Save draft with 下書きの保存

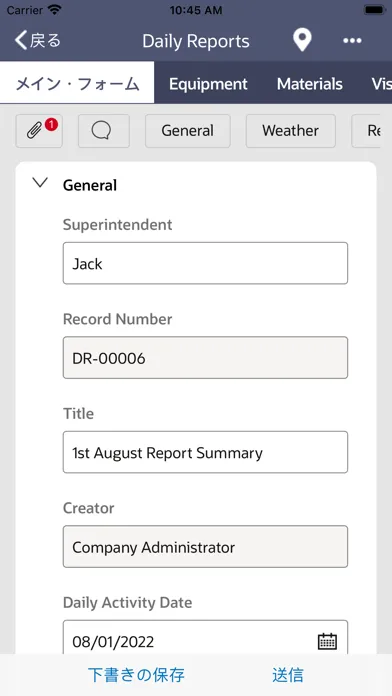coord(136,675)
